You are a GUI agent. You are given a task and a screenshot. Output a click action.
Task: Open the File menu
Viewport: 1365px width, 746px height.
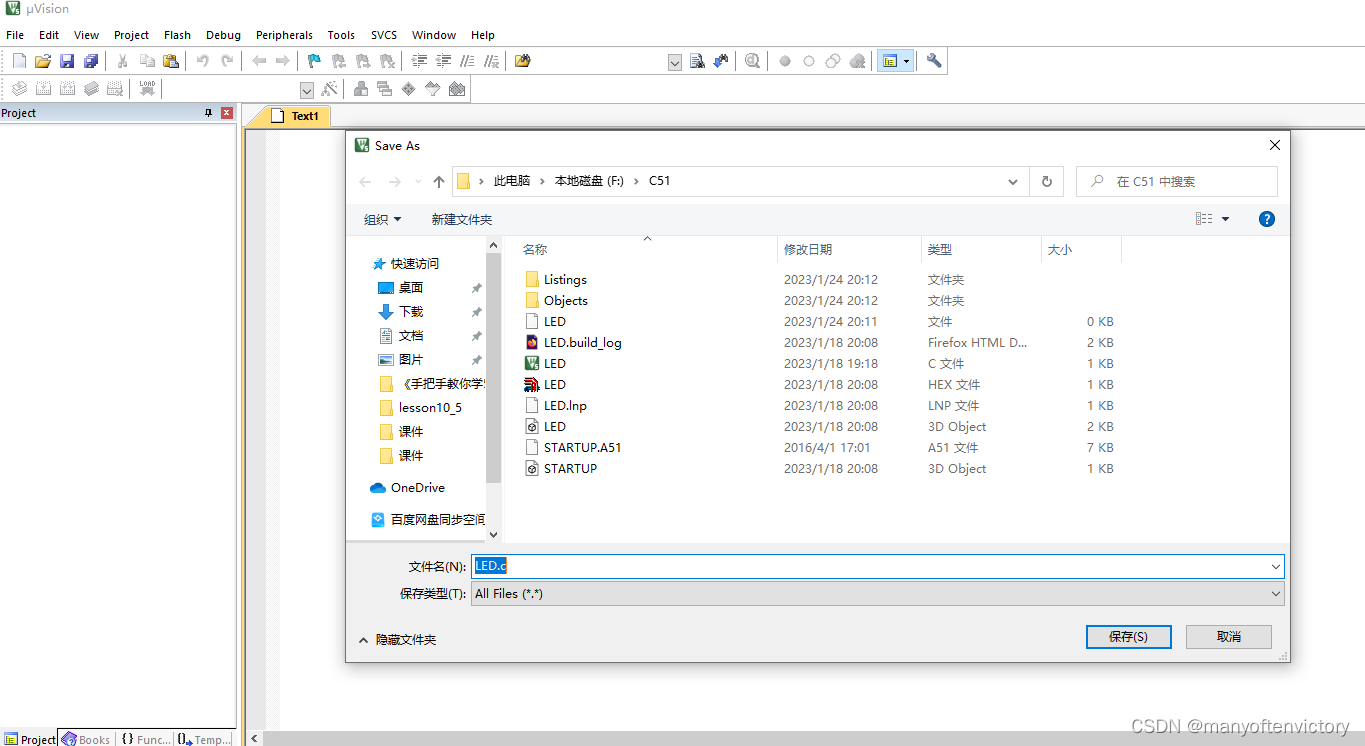coord(15,35)
